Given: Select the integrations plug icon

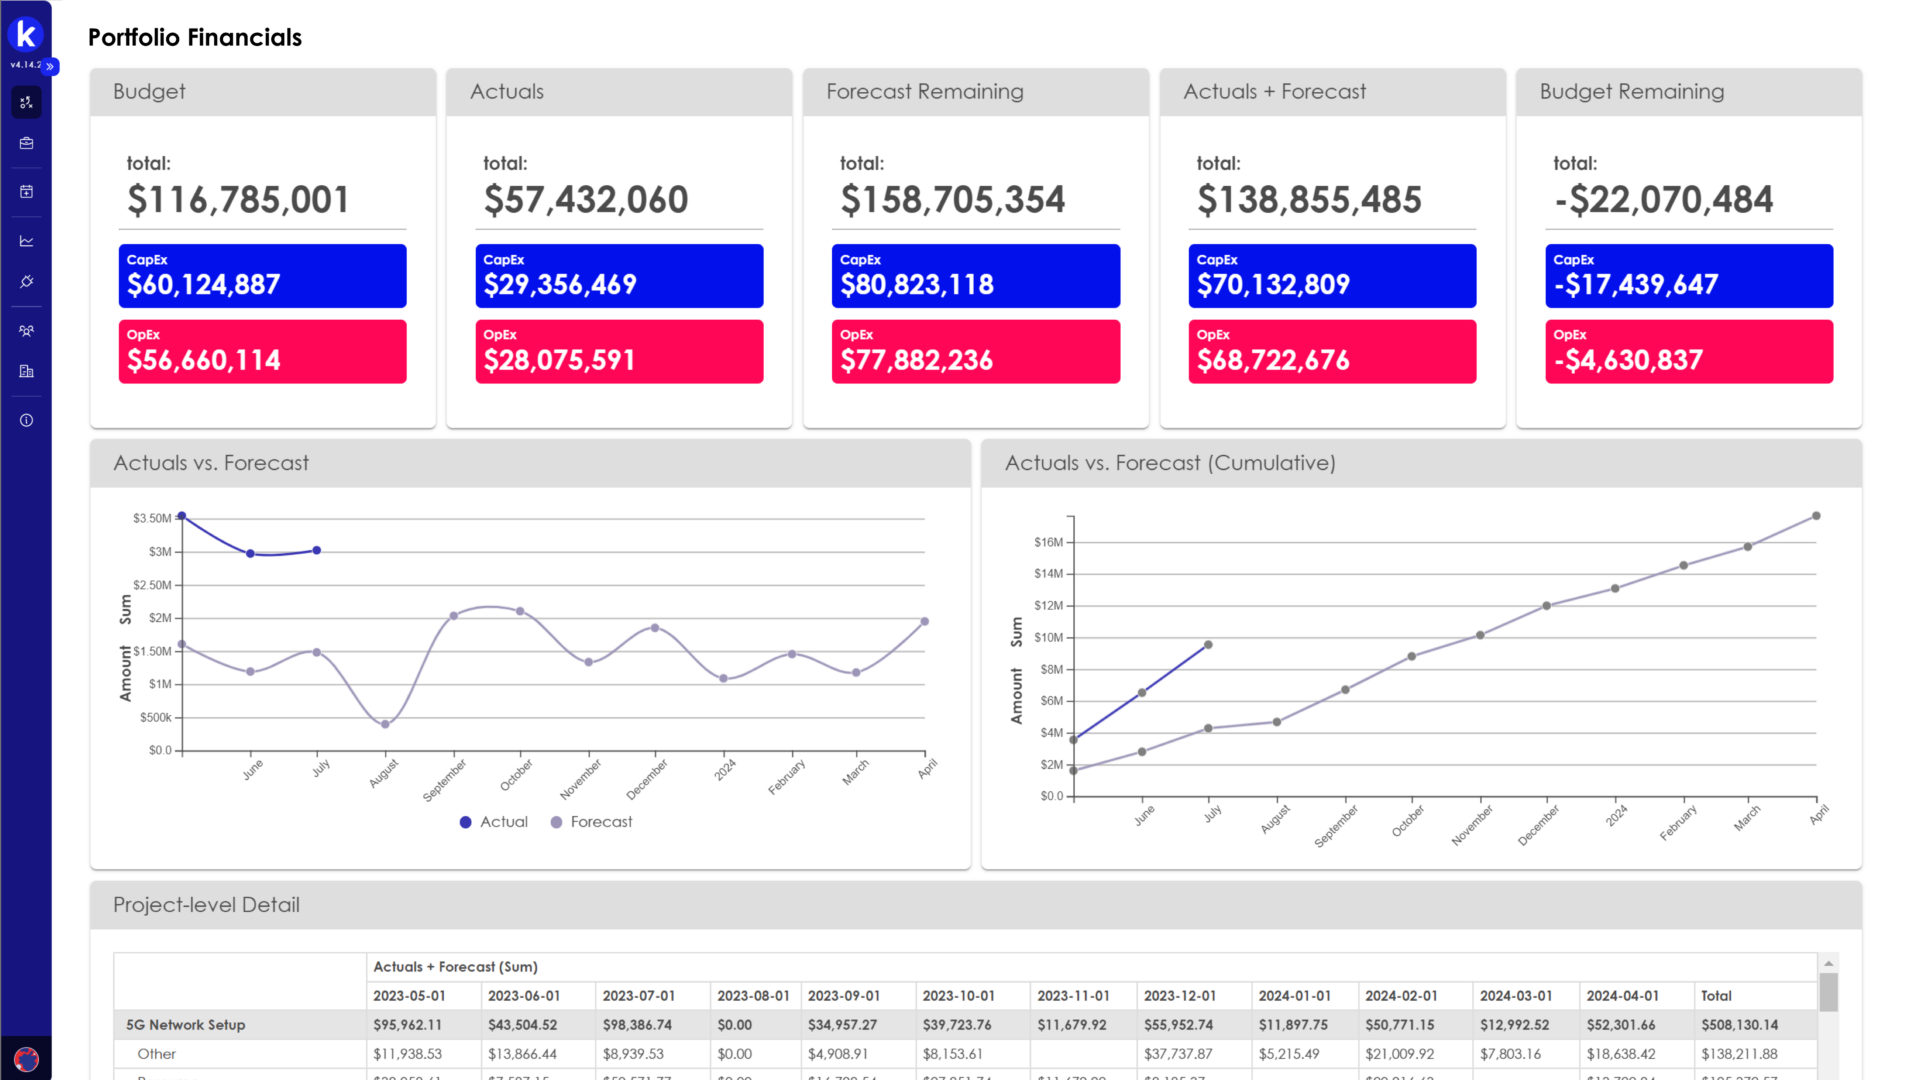Looking at the screenshot, I should coord(26,281).
